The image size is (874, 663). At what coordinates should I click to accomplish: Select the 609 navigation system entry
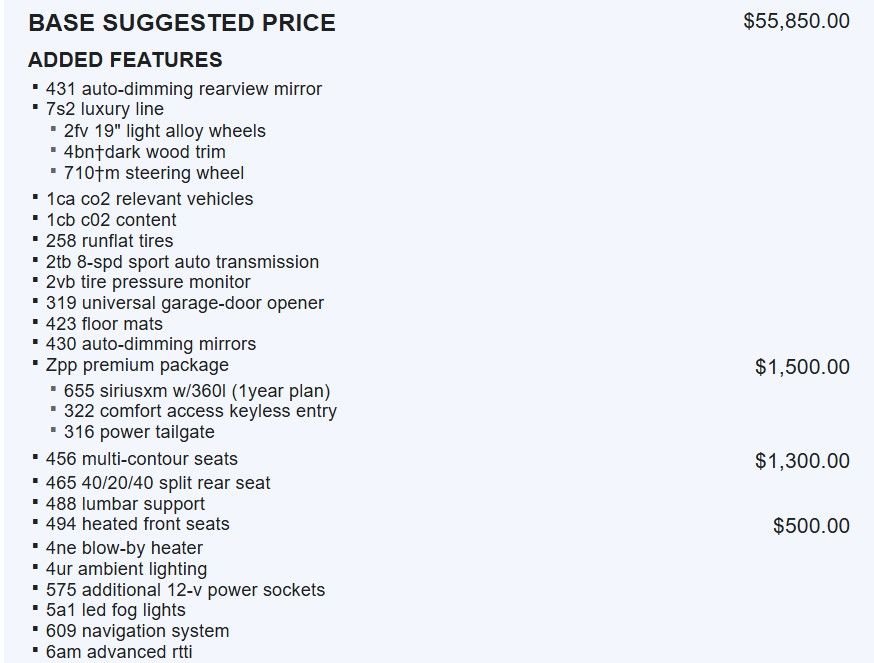(138, 631)
